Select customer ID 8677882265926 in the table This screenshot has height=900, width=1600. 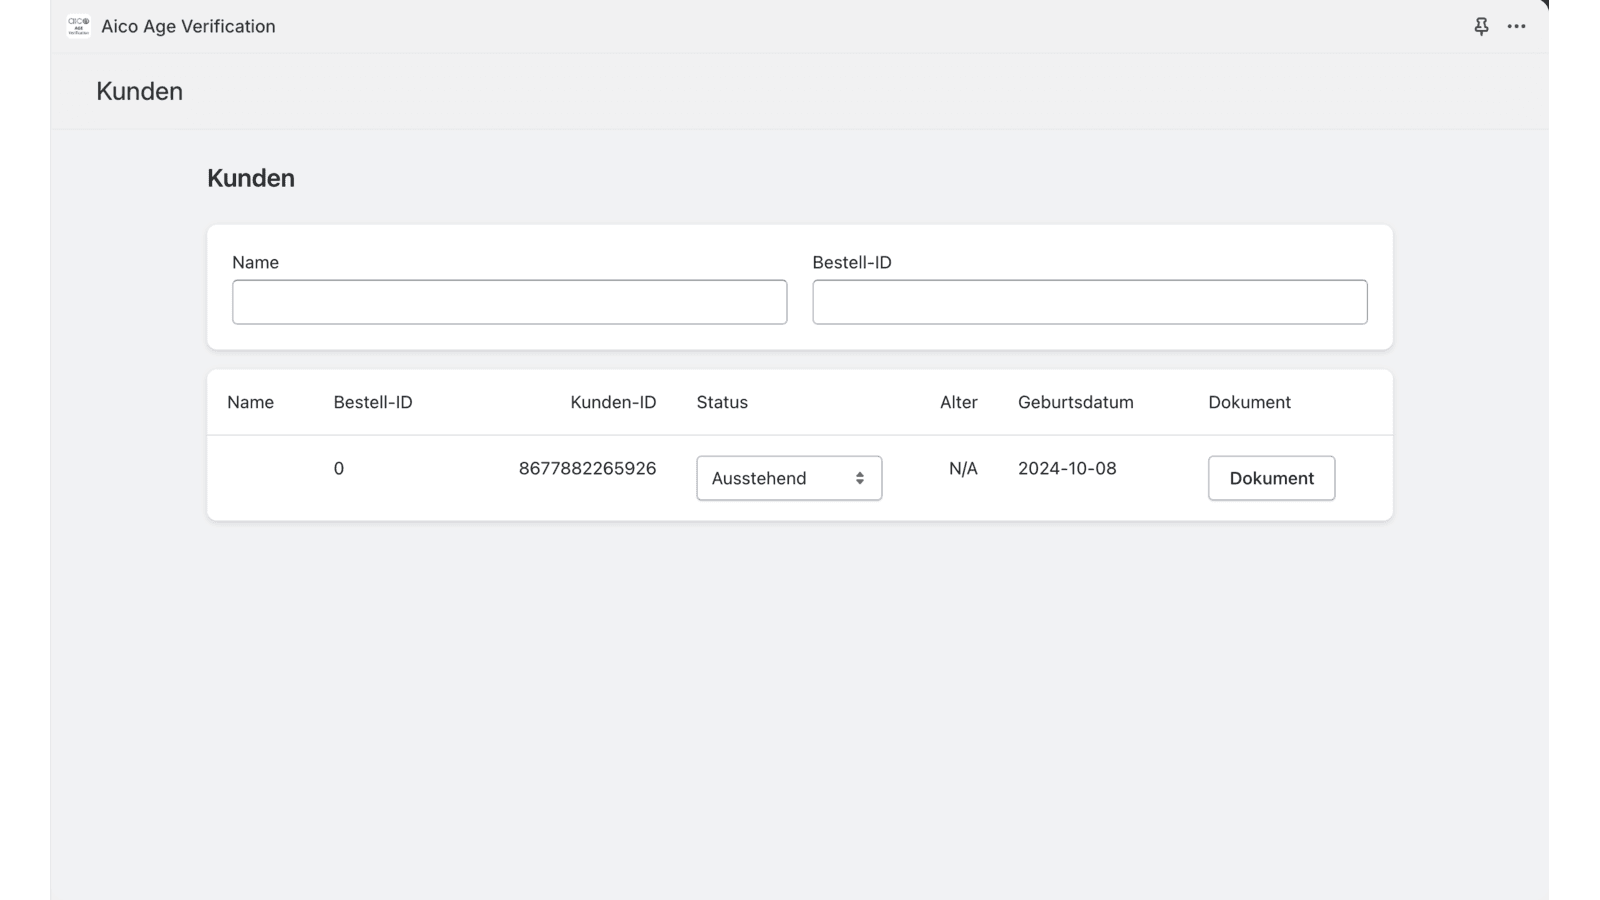pyautogui.click(x=587, y=469)
